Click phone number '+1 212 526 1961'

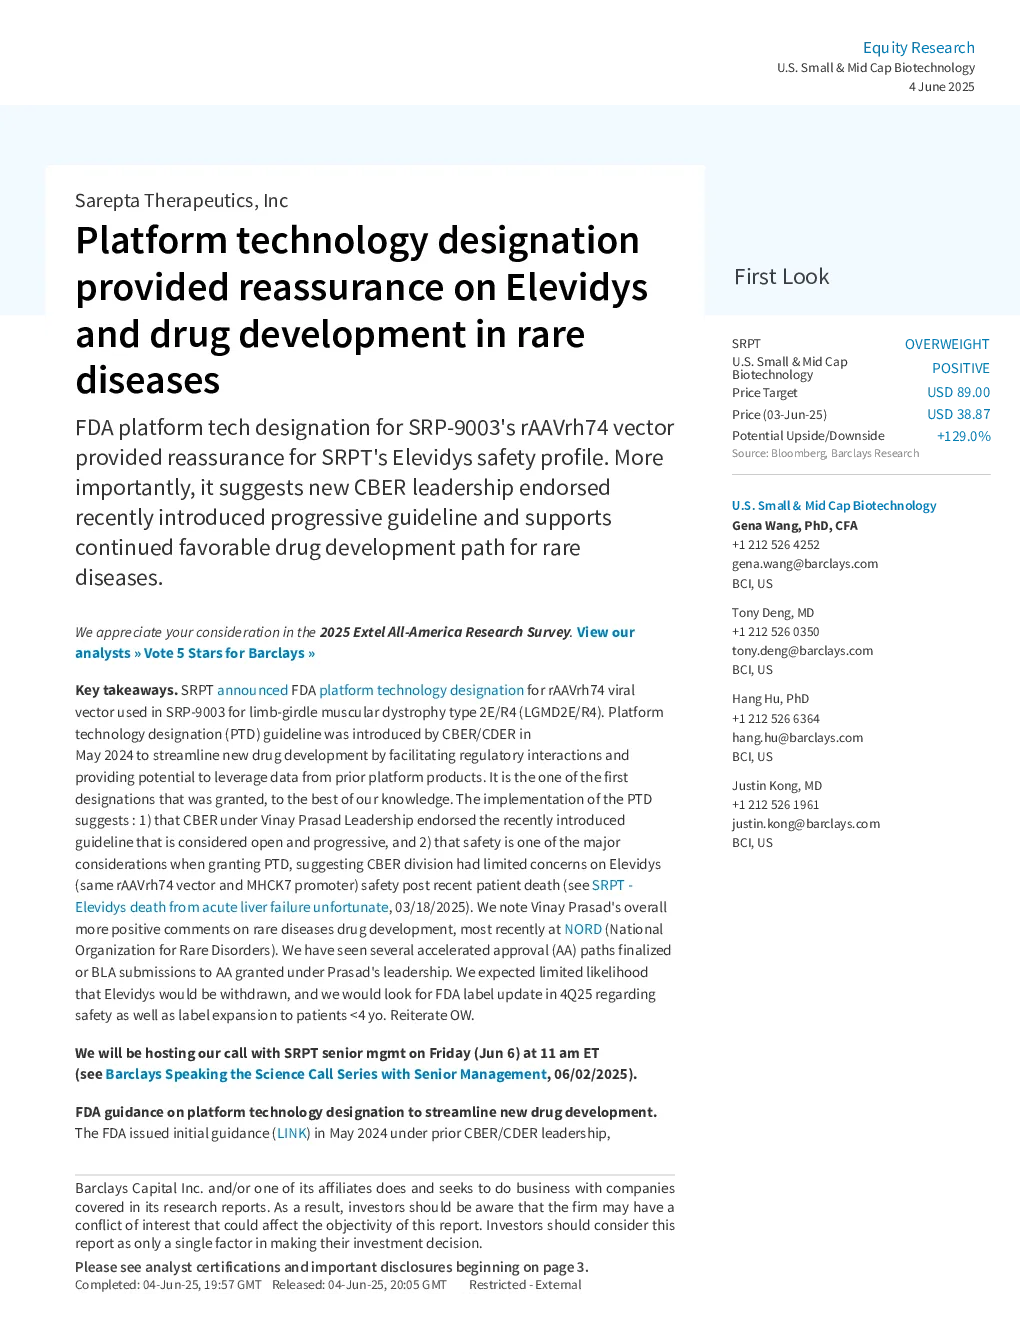(x=776, y=805)
